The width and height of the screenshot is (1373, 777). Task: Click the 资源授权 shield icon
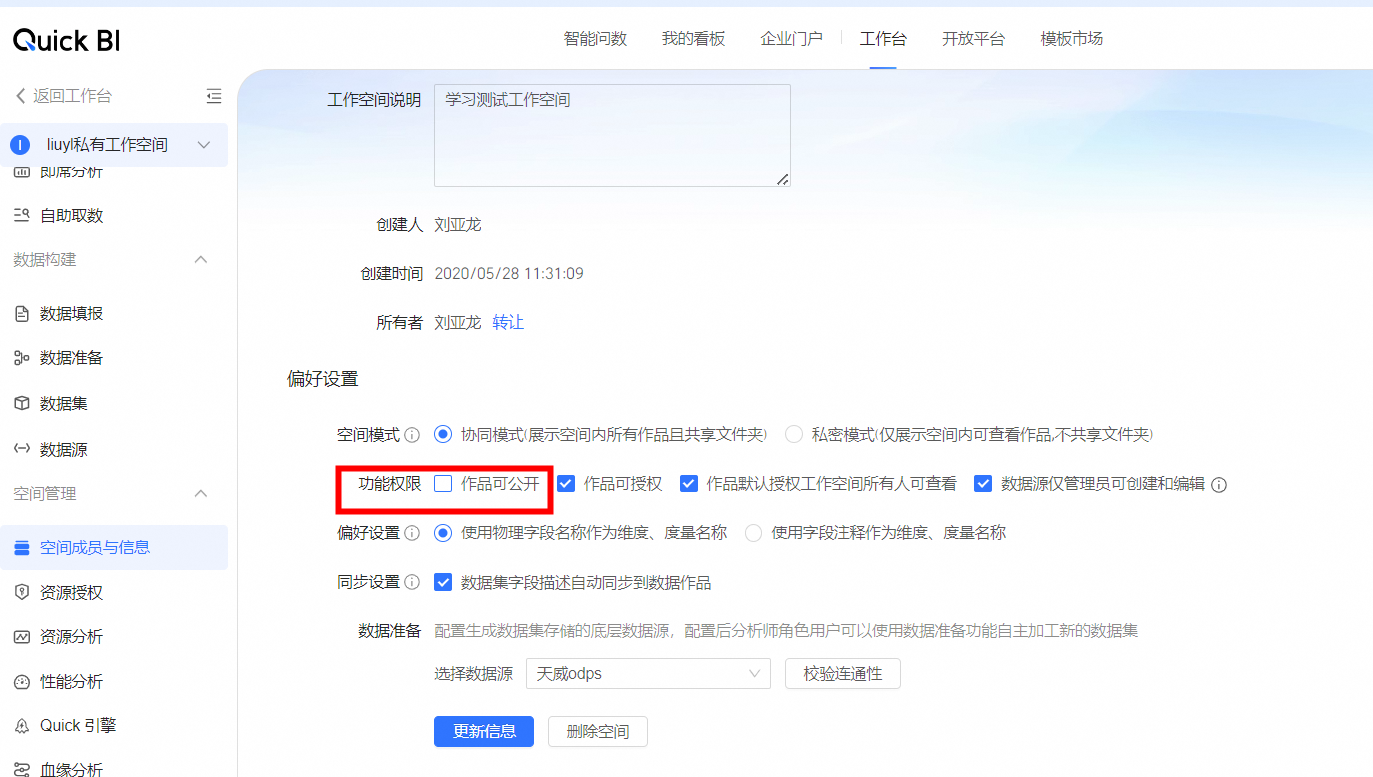pos(21,593)
